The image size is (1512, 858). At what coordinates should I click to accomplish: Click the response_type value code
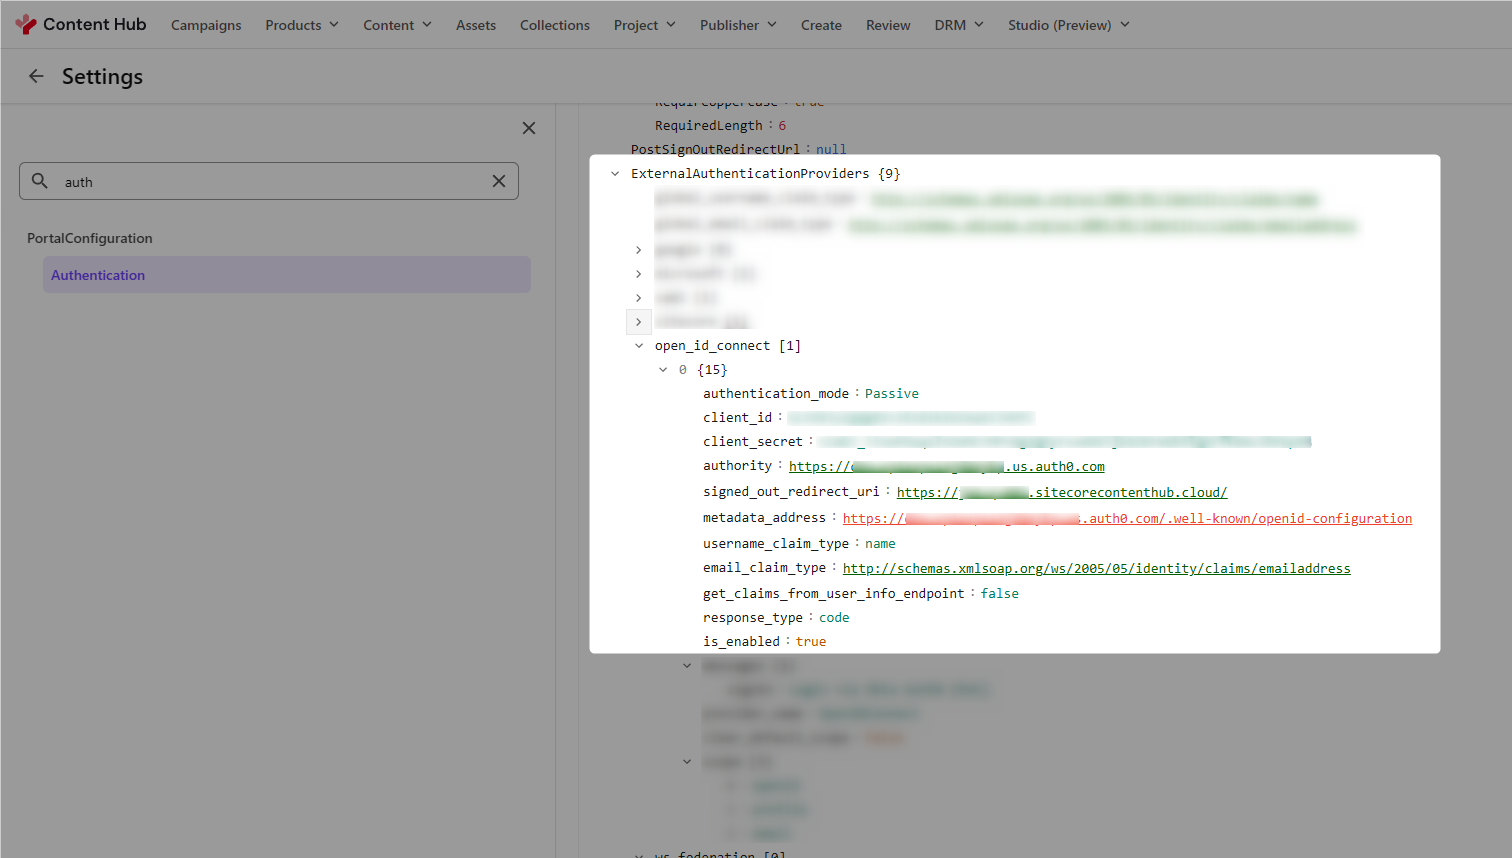pyautogui.click(x=834, y=618)
